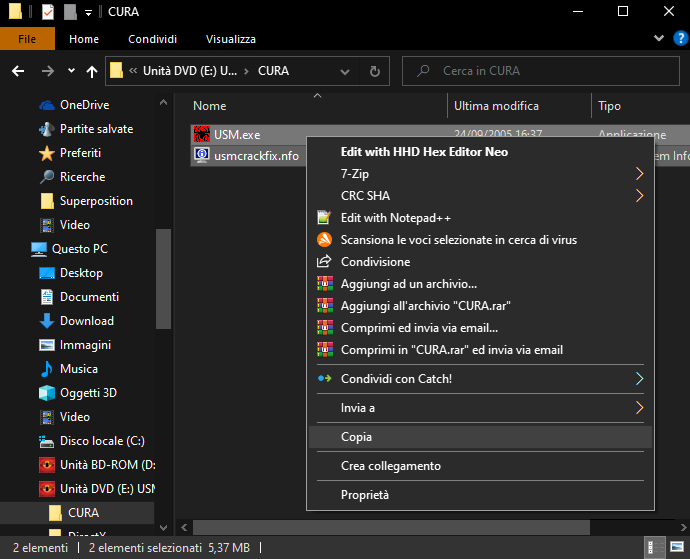Click Properties icon in quick access toolbar
The width and height of the screenshot is (690, 559).
tap(48, 12)
